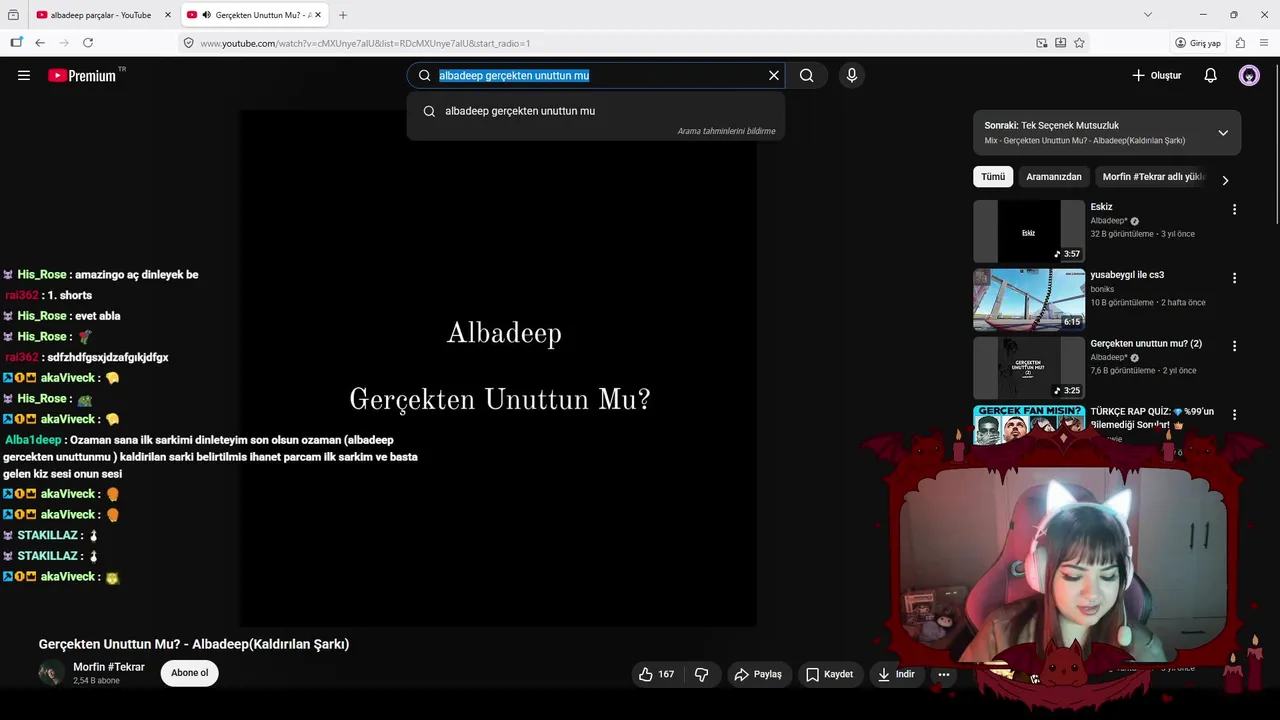This screenshot has width=1280, height=720.
Task: Select suggestion 'albadeep gerçekten unuttun mu'
Action: [596, 111]
